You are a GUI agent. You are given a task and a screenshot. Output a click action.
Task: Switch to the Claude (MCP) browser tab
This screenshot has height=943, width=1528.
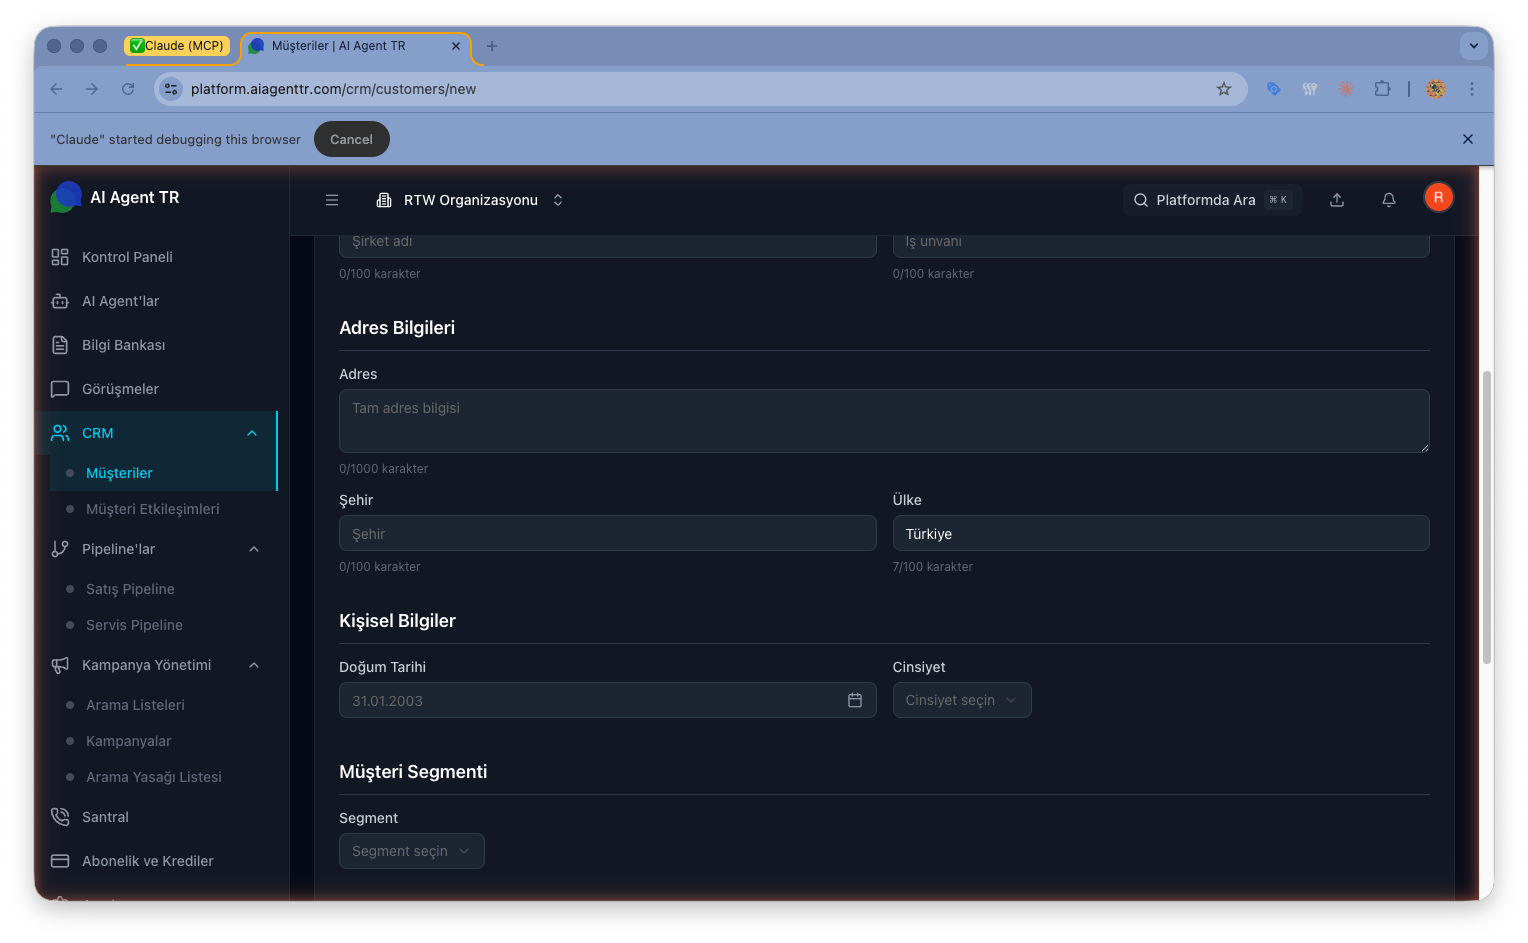click(177, 46)
